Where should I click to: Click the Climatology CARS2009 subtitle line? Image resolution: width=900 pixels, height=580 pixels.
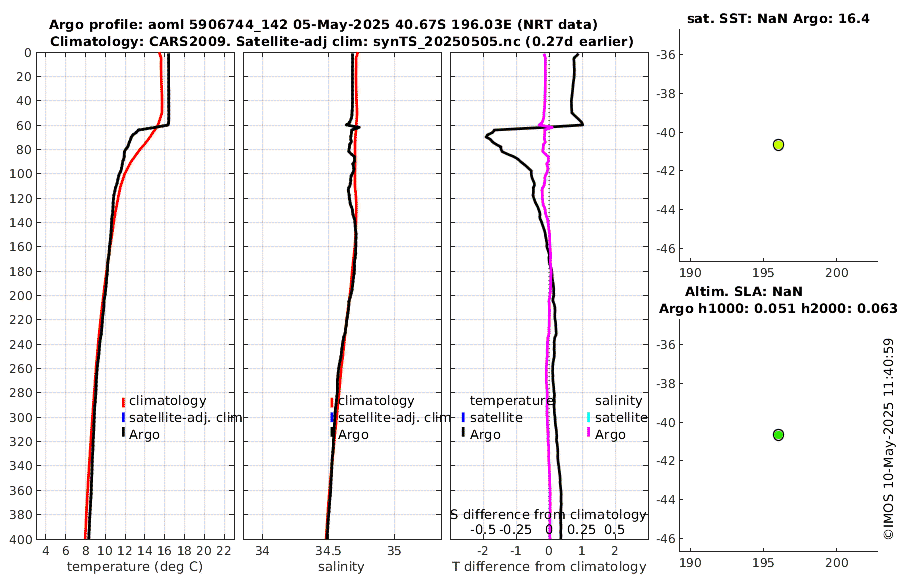(342, 41)
